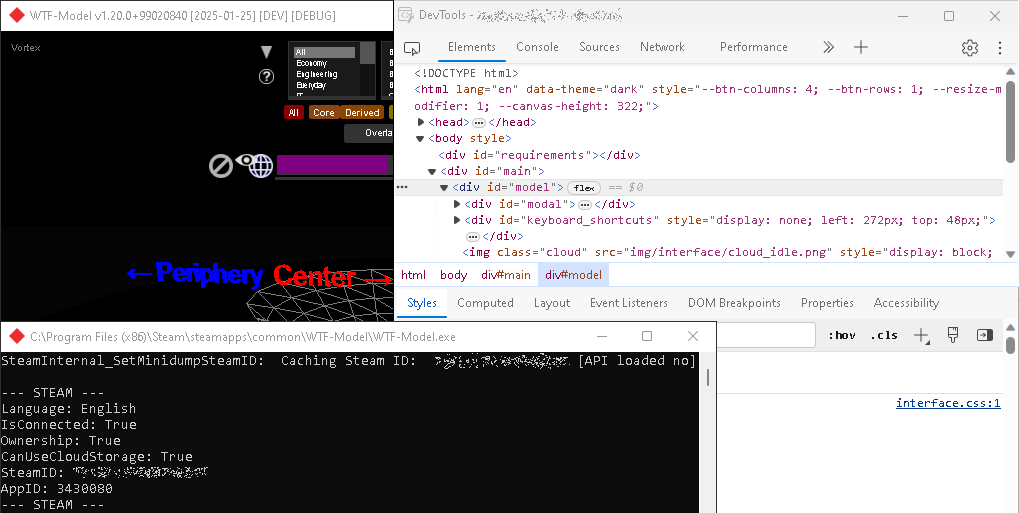Click the console window vertical scrollbar

707,377
